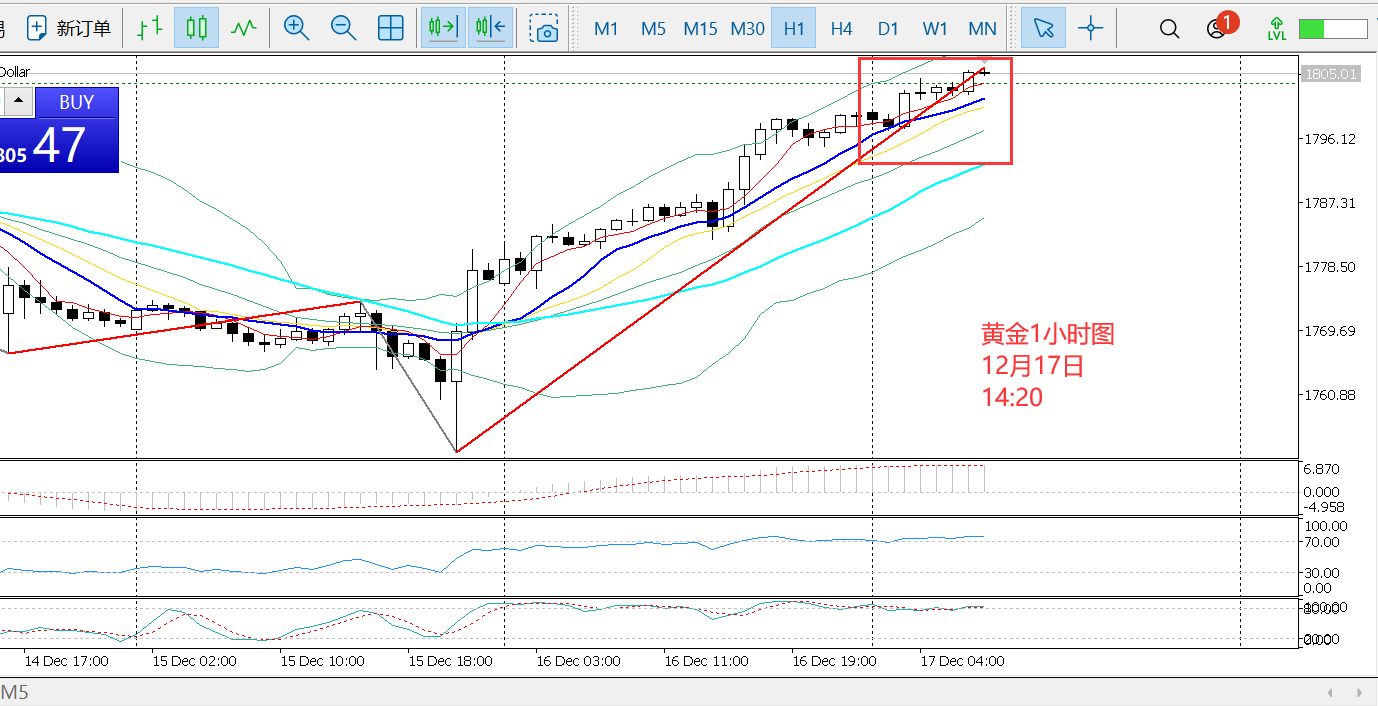Take a chart screenshot with camera icon
Image resolution: width=1378 pixels, height=706 pixels.
pyautogui.click(x=545, y=28)
